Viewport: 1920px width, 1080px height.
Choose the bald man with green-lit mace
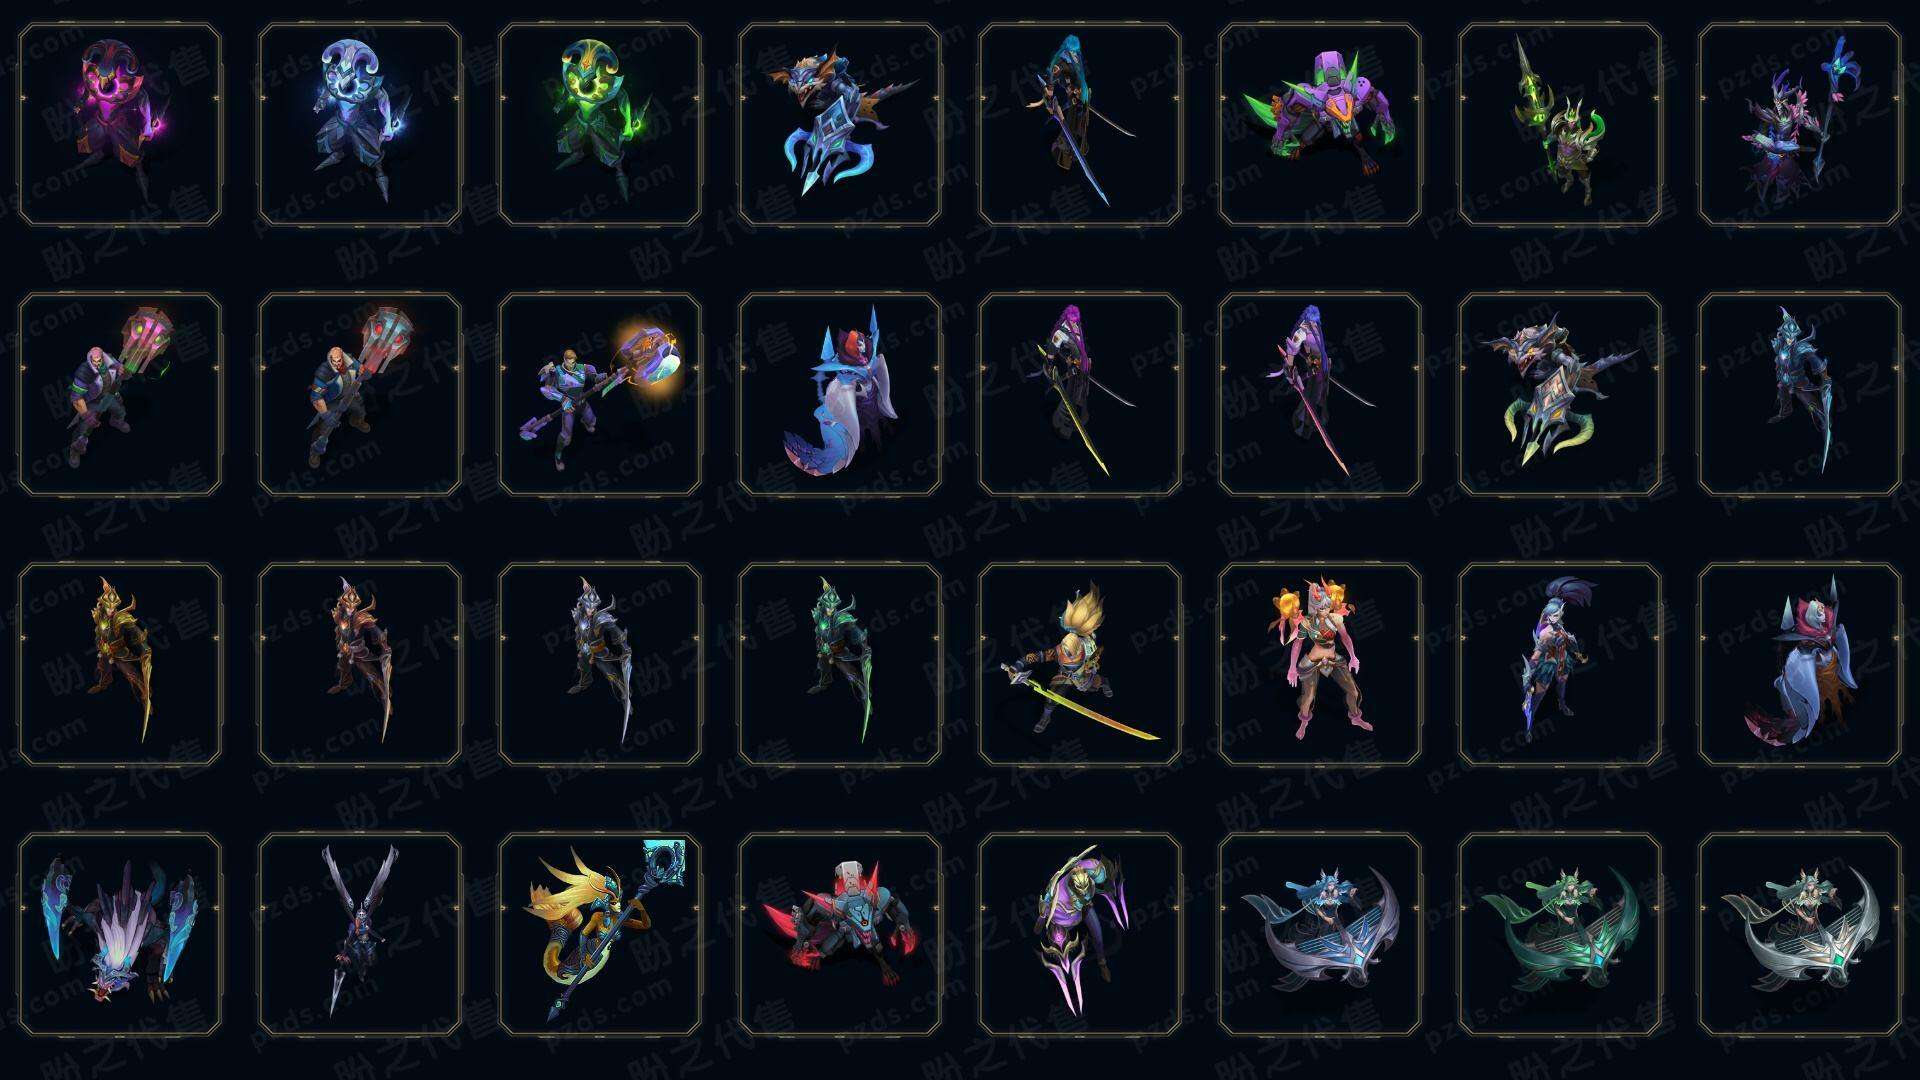coord(120,394)
